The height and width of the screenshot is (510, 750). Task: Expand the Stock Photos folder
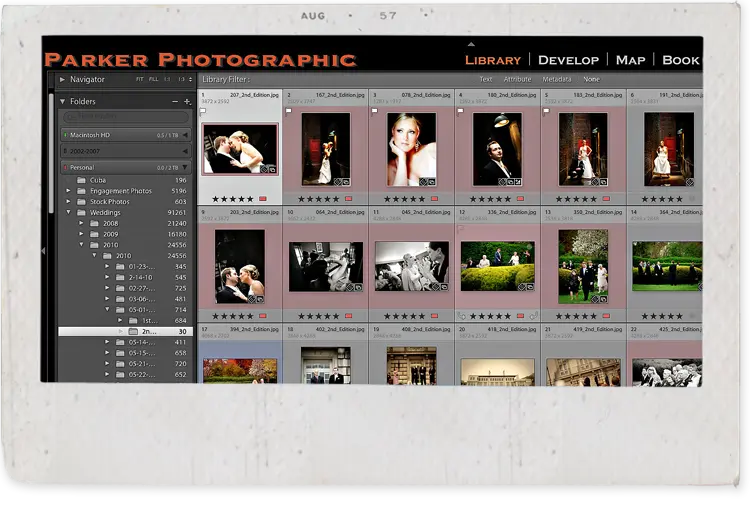coord(68,202)
